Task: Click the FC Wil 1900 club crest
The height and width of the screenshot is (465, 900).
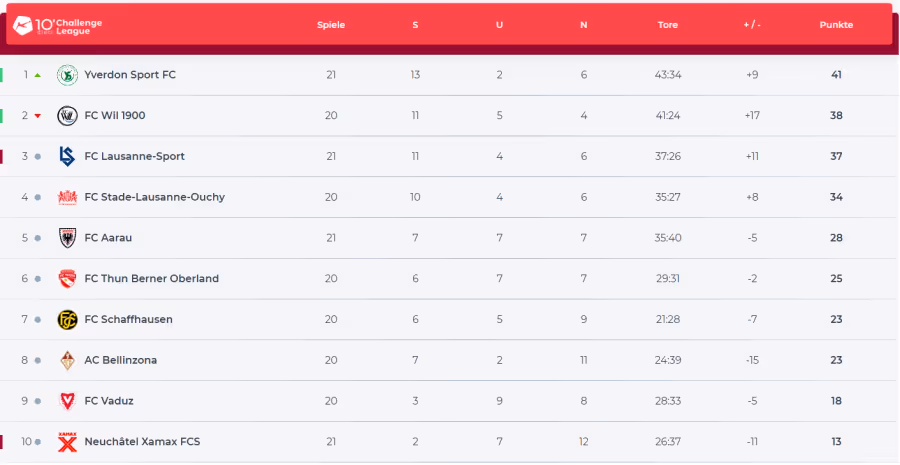Action: (x=67, y=115)
